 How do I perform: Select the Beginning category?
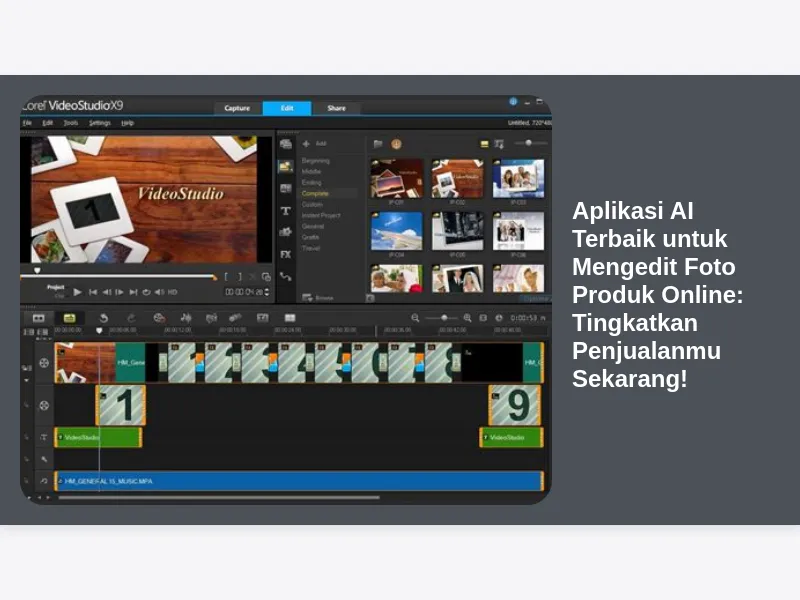315,161
